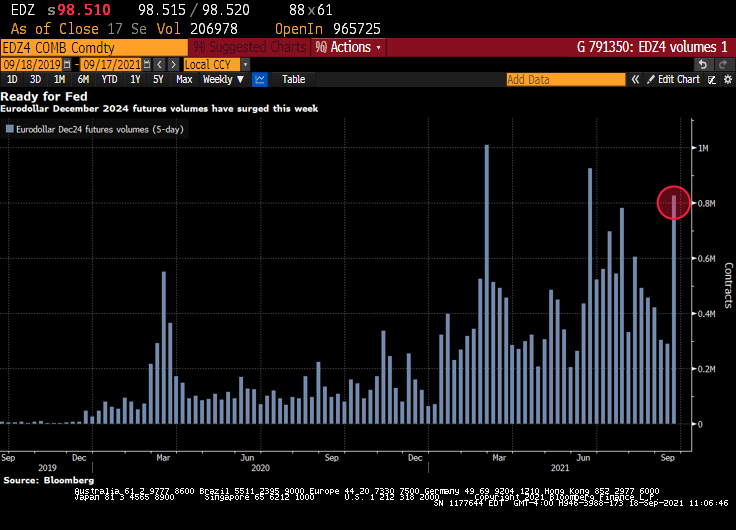Click the undo arrow icon

click(703, 64)
